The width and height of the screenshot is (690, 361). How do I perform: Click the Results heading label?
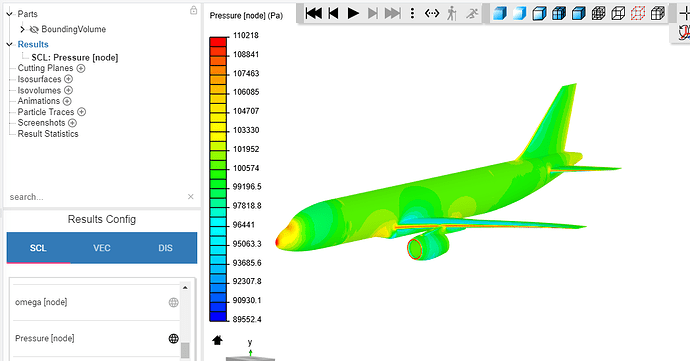pos(33,44)
